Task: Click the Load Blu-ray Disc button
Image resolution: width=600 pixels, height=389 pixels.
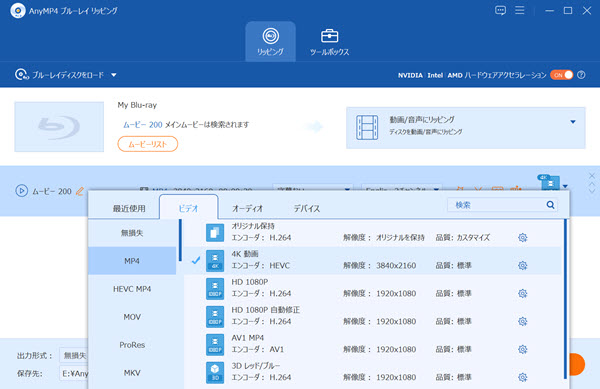Action: [x=59, y=75]
